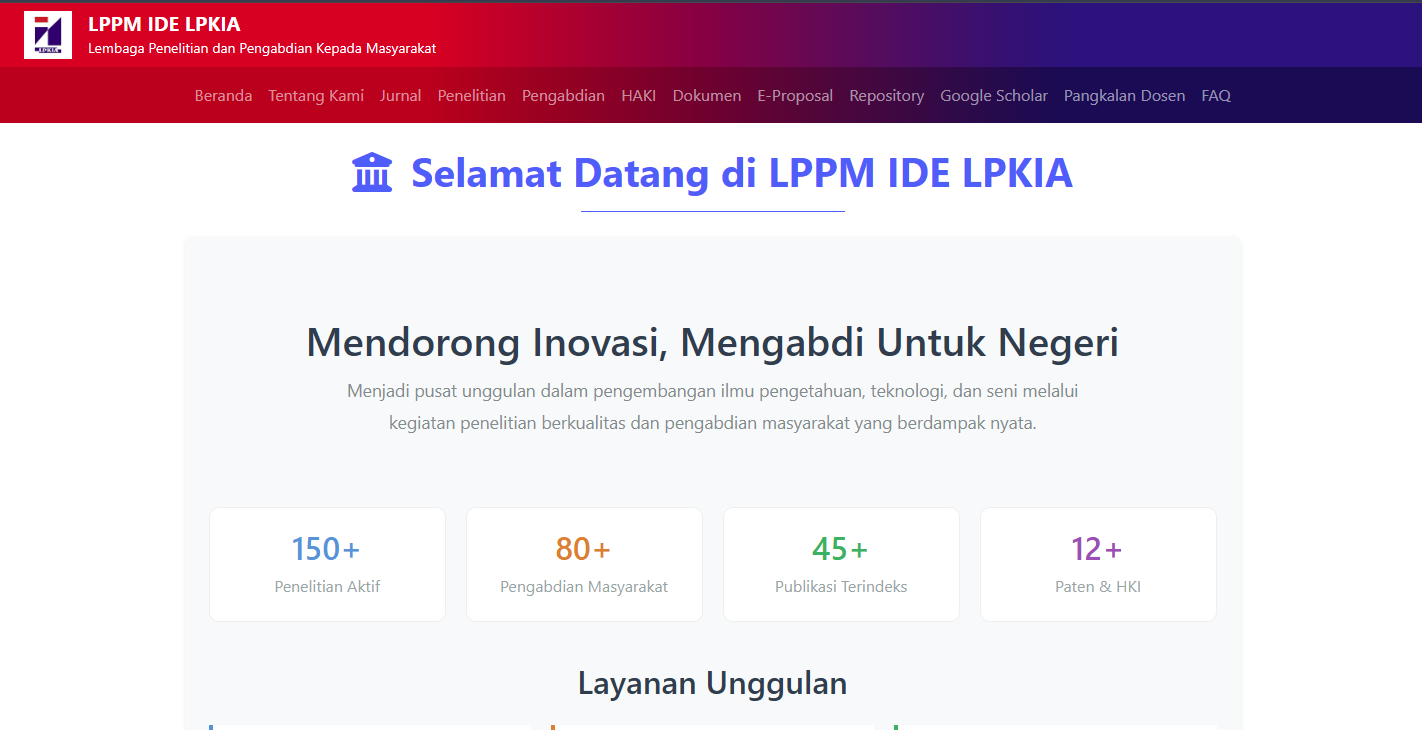Open the FAQ menu item

click(x=1216, y=96)
